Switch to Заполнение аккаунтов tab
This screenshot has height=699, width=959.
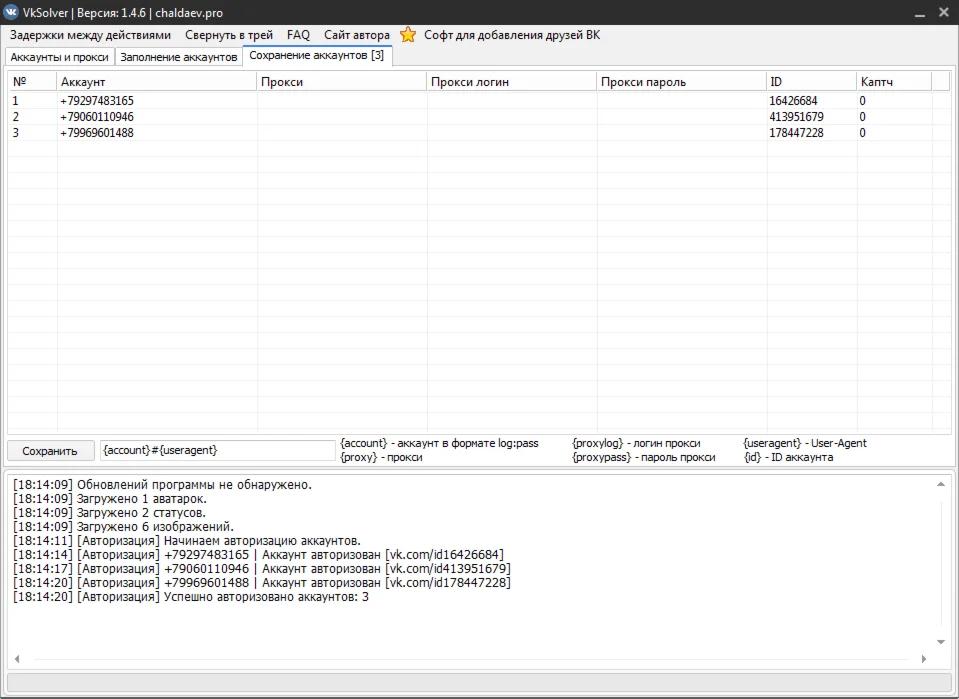click(x=179, y=57)
